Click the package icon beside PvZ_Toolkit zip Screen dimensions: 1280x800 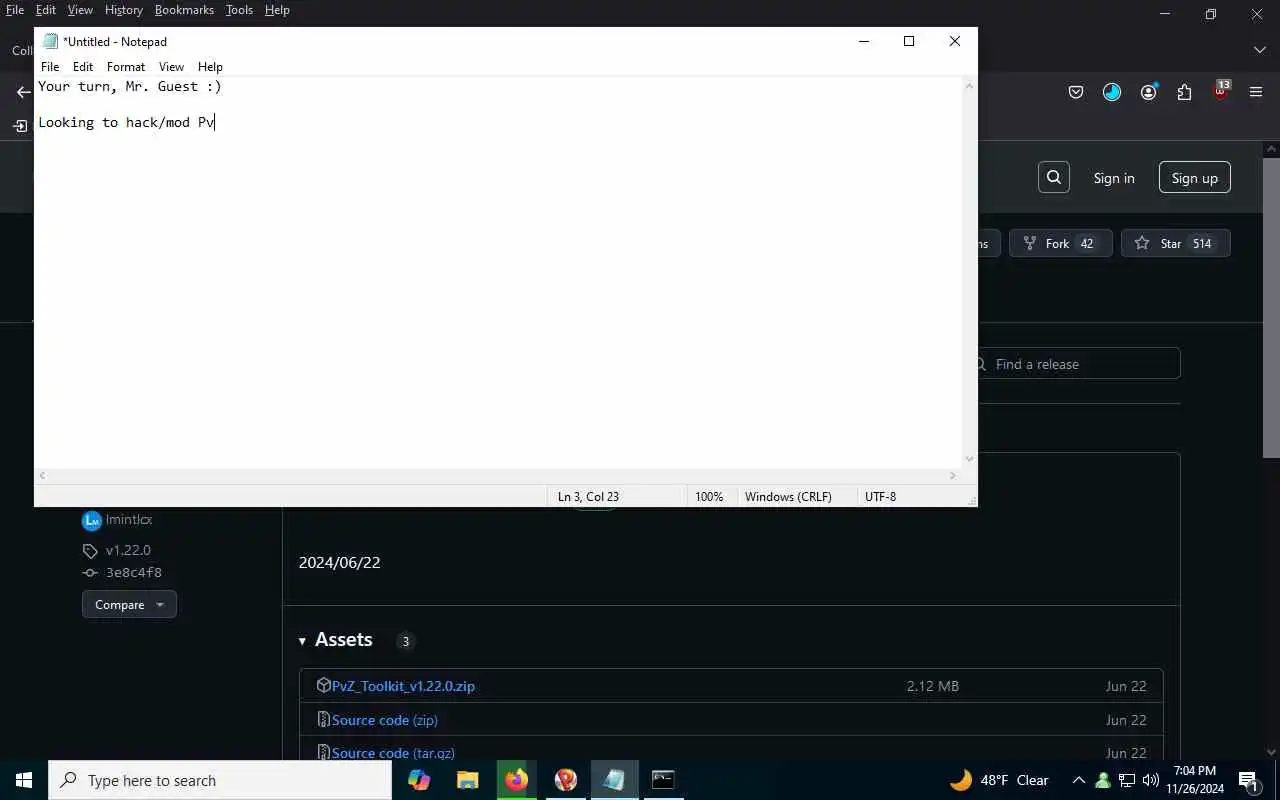[x=323, y=685]
